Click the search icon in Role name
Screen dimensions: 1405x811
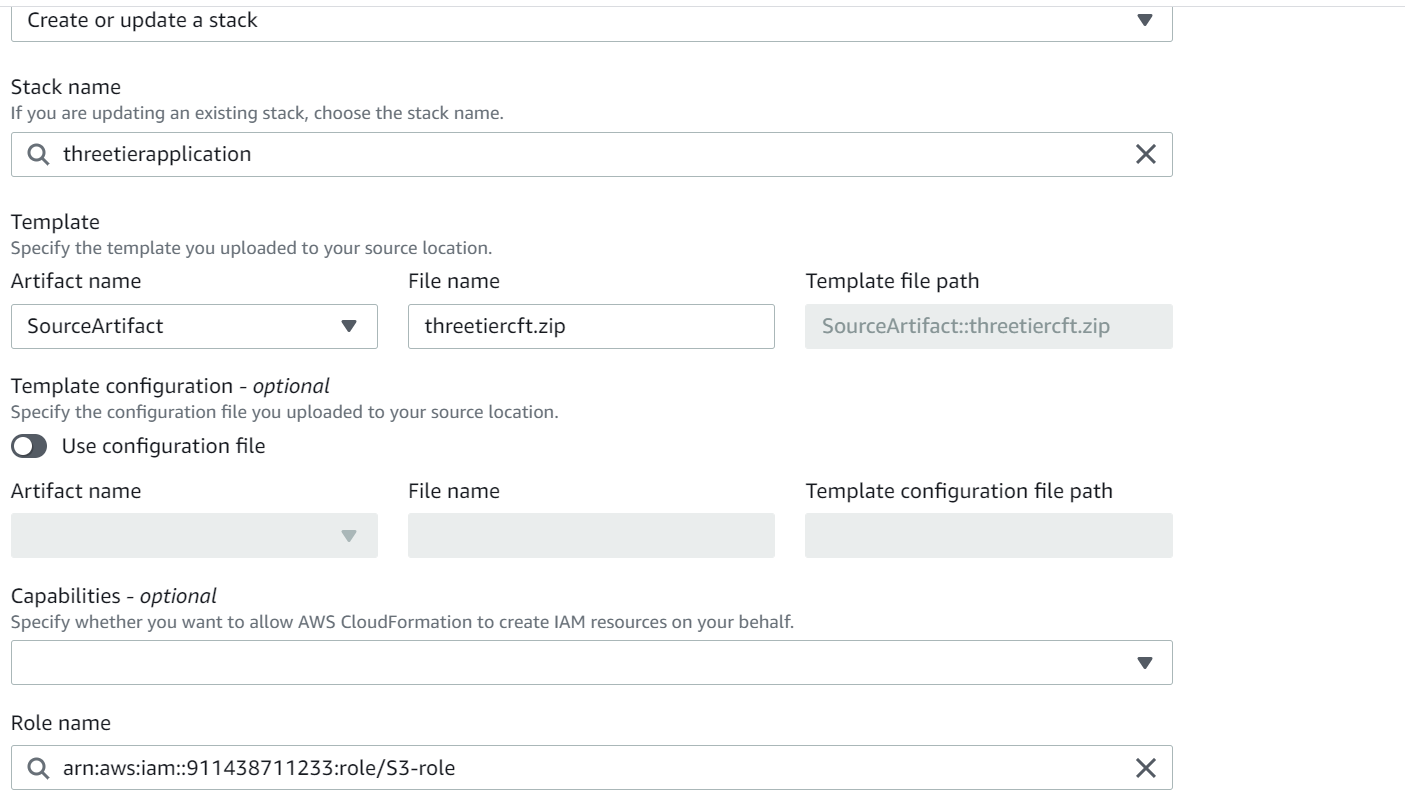(x=38, y=768)
